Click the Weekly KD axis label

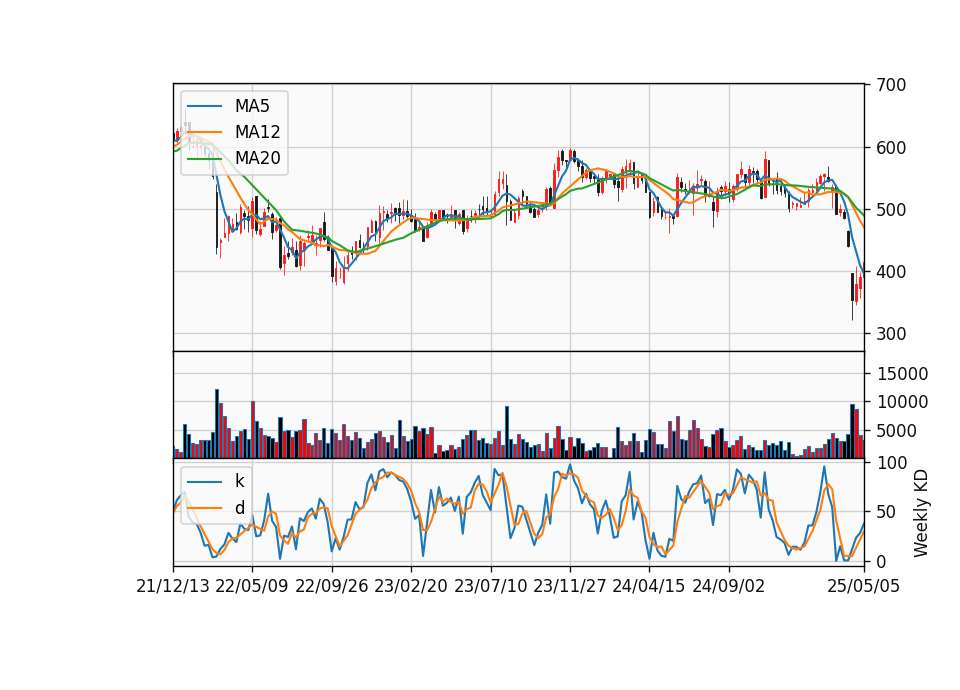point(920,513)
